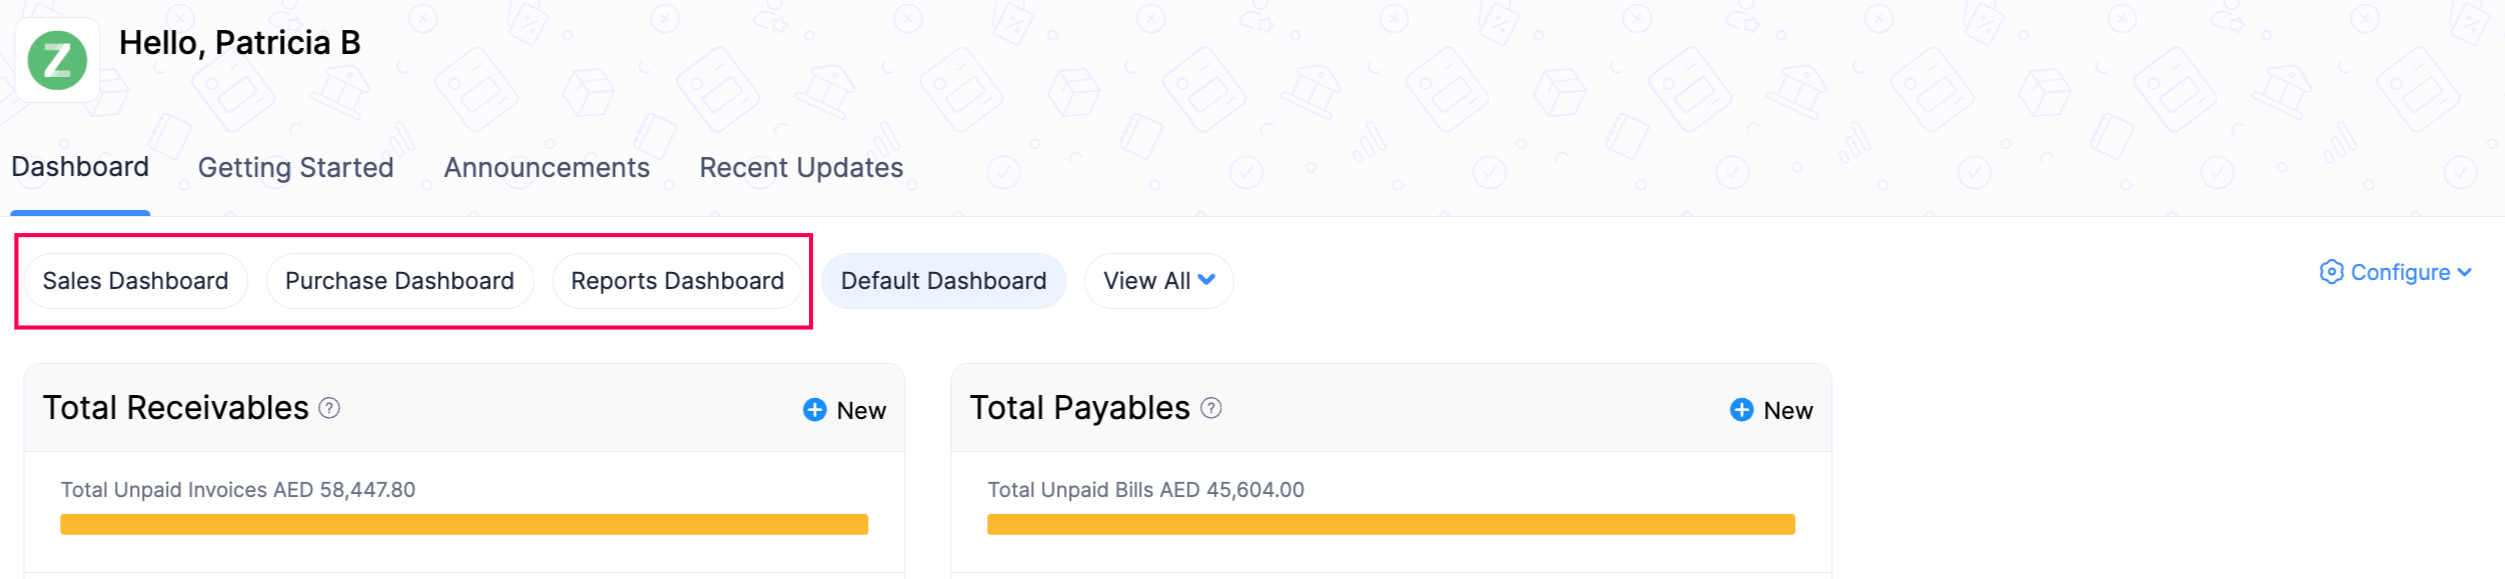Activate the Default Dashboard toggle pill
The height and width of the screenshot is (579, 2505).
[943, 281]
